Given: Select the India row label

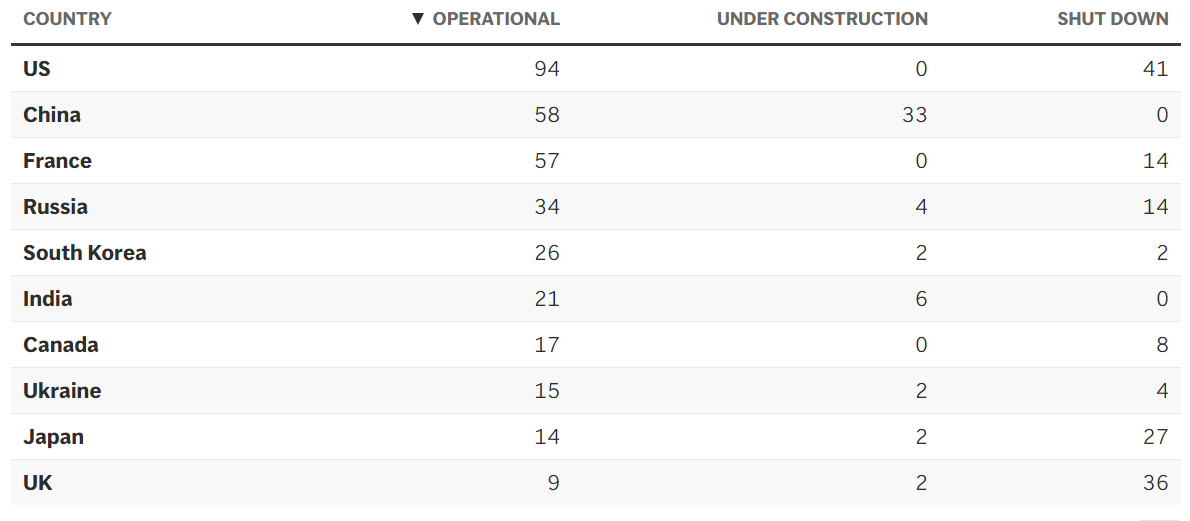Looking at the screenshot, I should click(x=48, y=299).
